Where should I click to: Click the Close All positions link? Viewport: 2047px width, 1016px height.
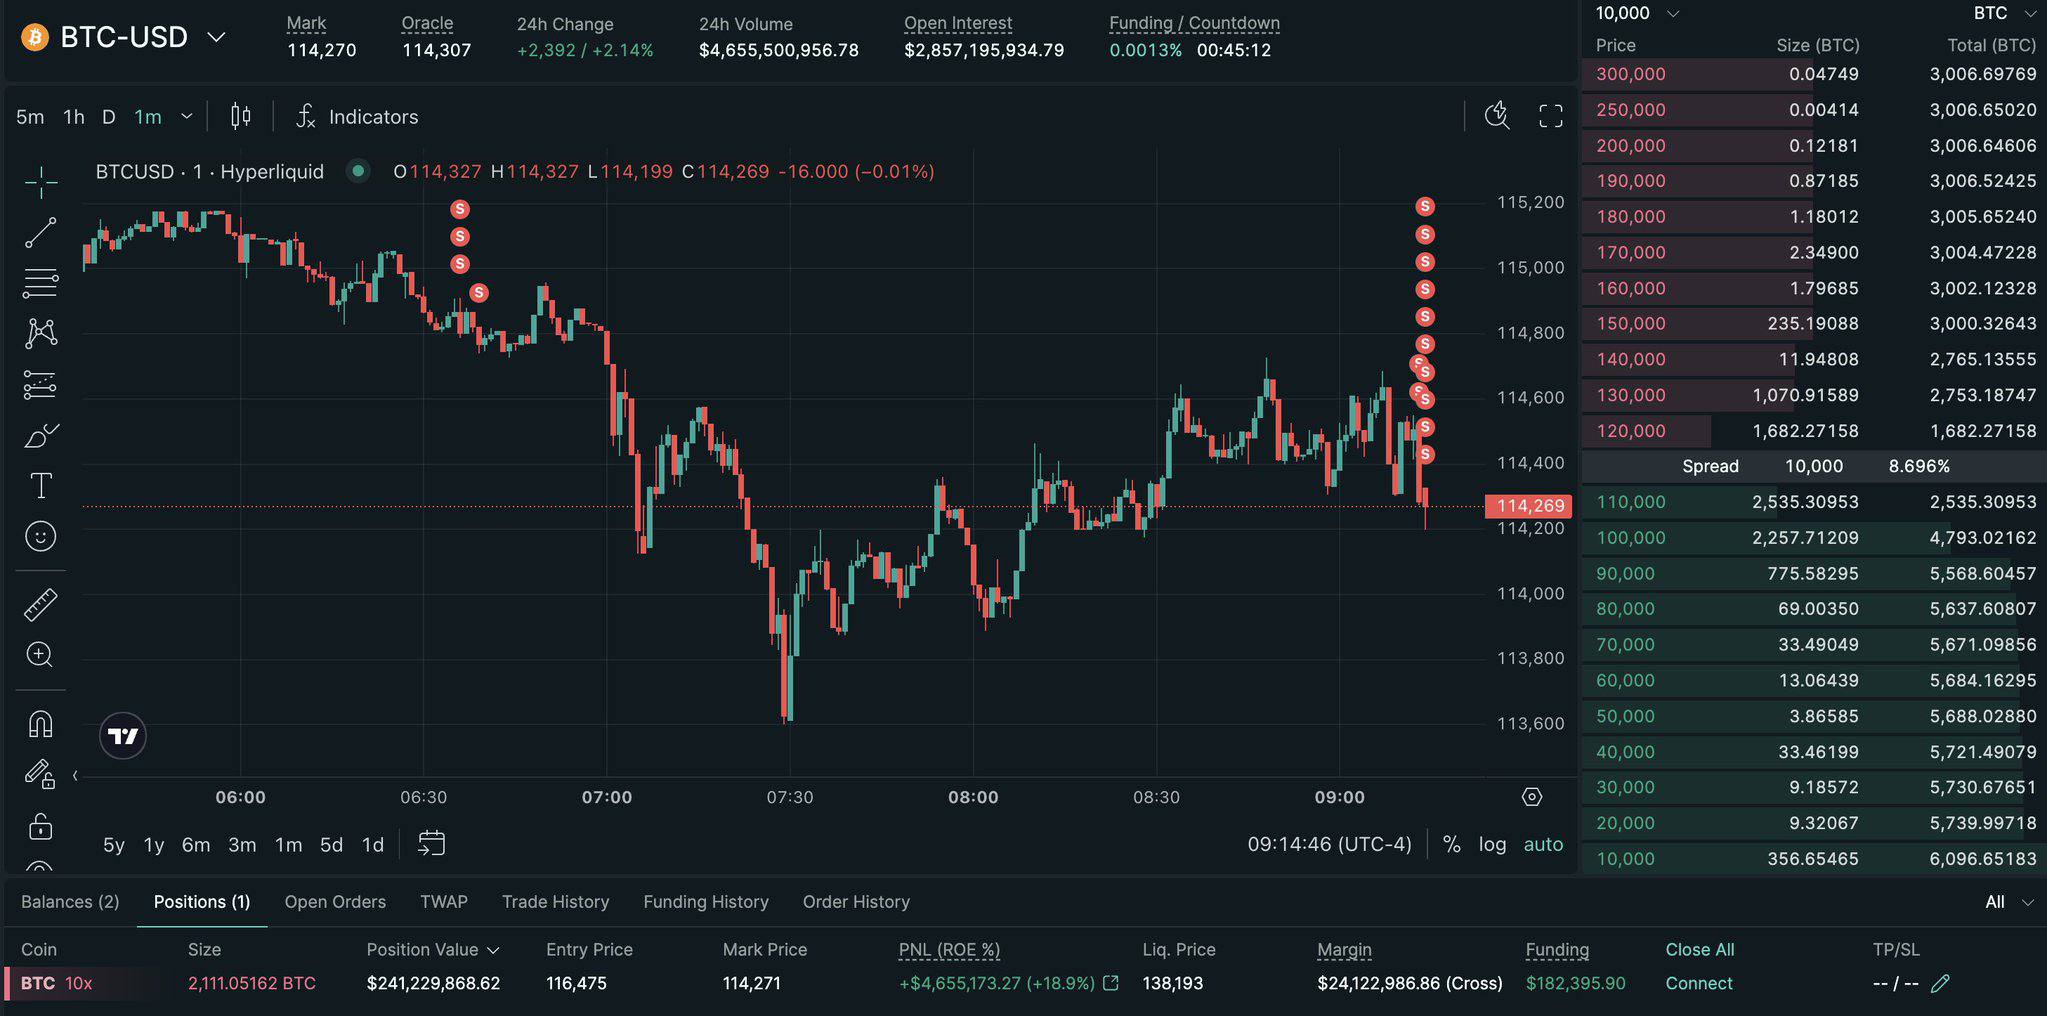[1699, 950]
